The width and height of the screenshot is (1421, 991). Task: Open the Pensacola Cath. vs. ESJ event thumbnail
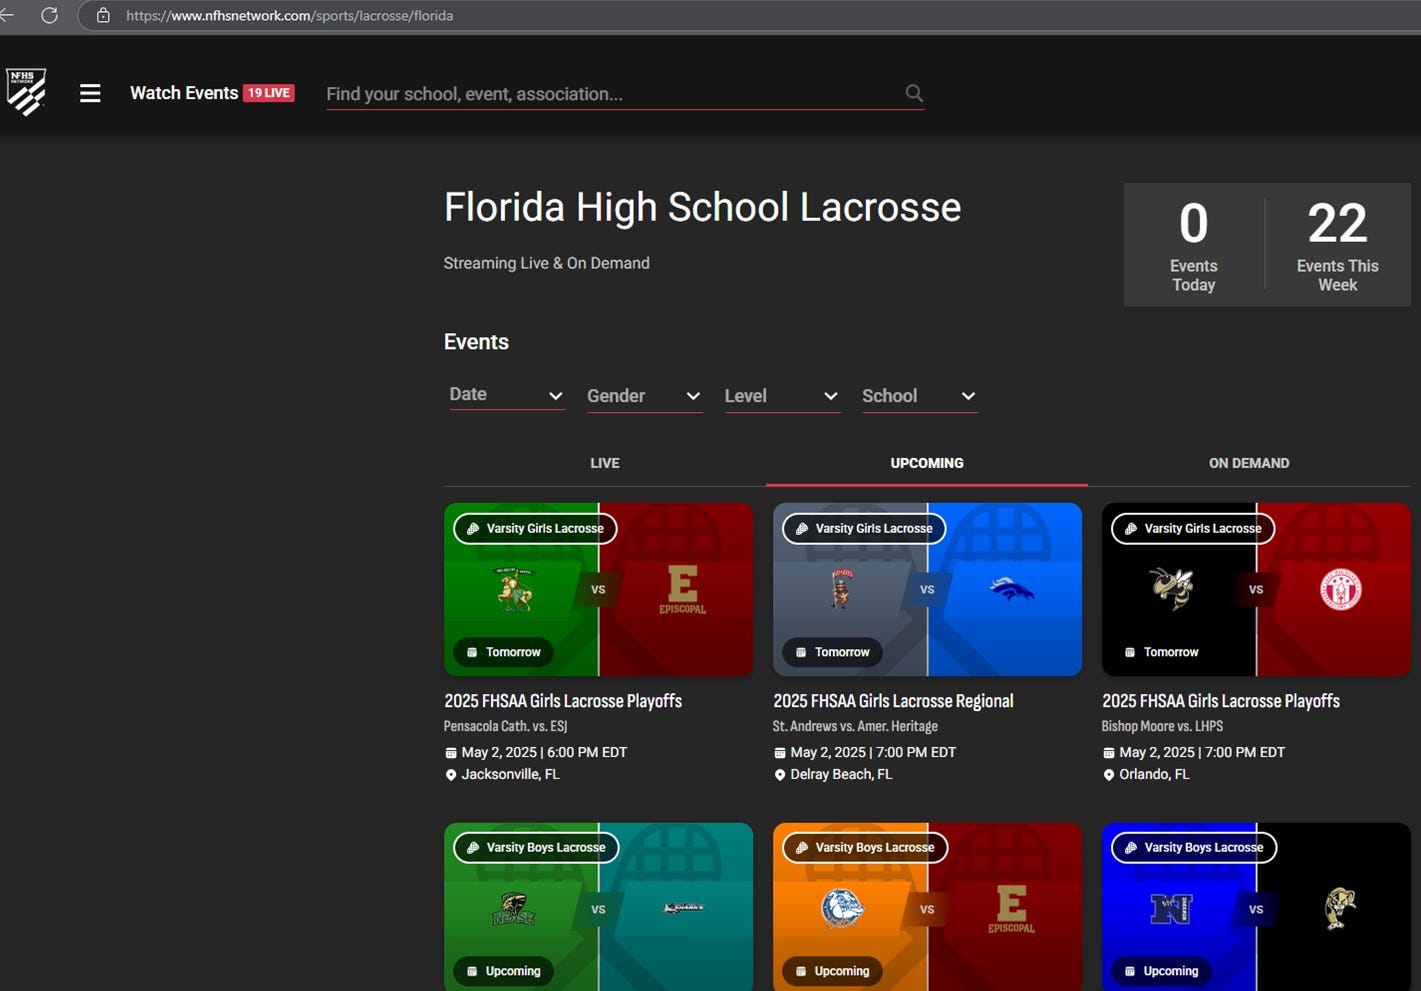point(598,589)
